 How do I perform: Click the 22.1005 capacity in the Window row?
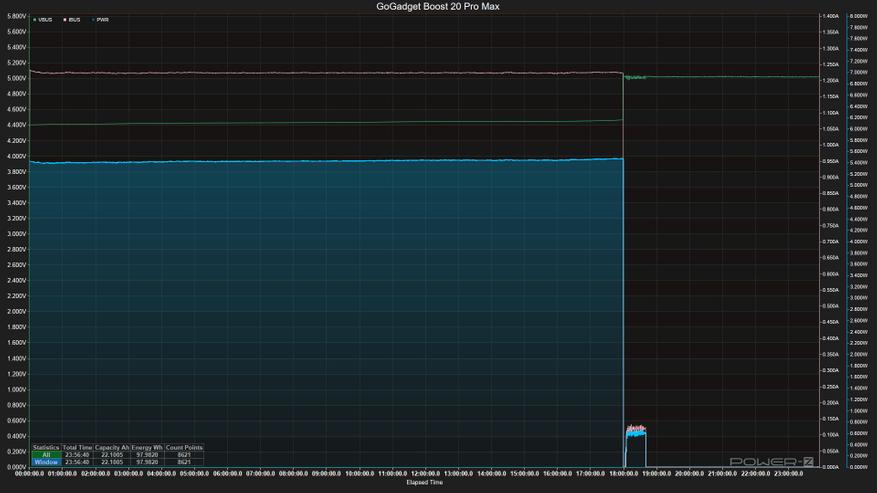pyautogui.click(x=112, y=462)
